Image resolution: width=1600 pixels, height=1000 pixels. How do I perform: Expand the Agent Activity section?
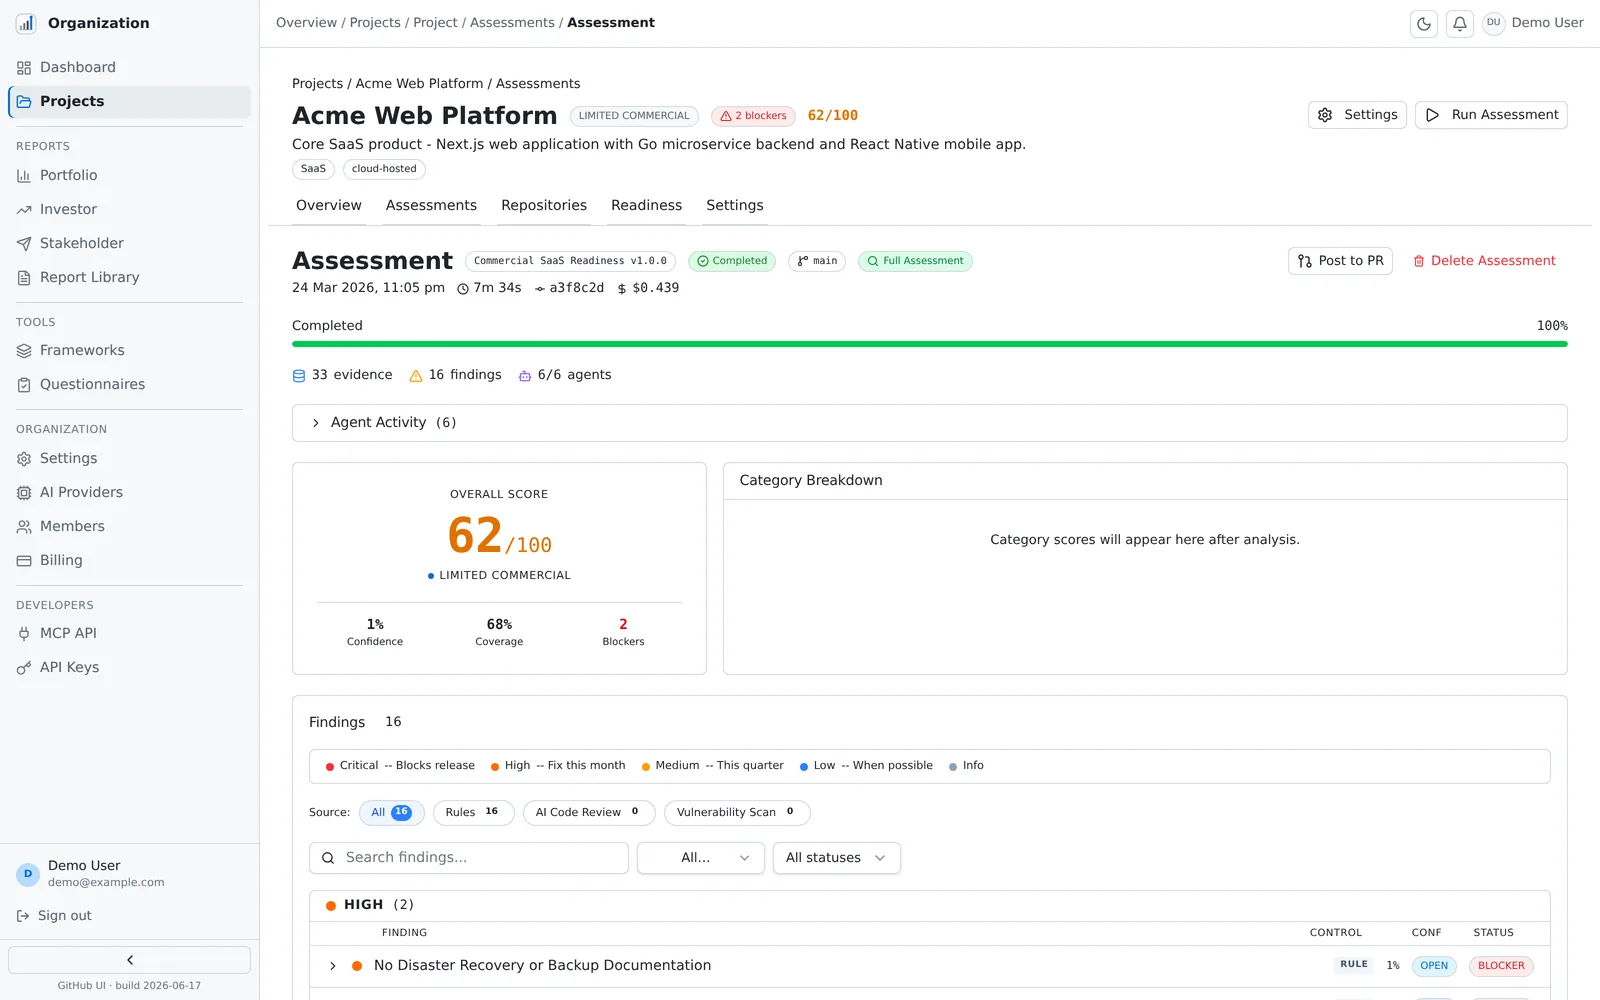point(929,423)
